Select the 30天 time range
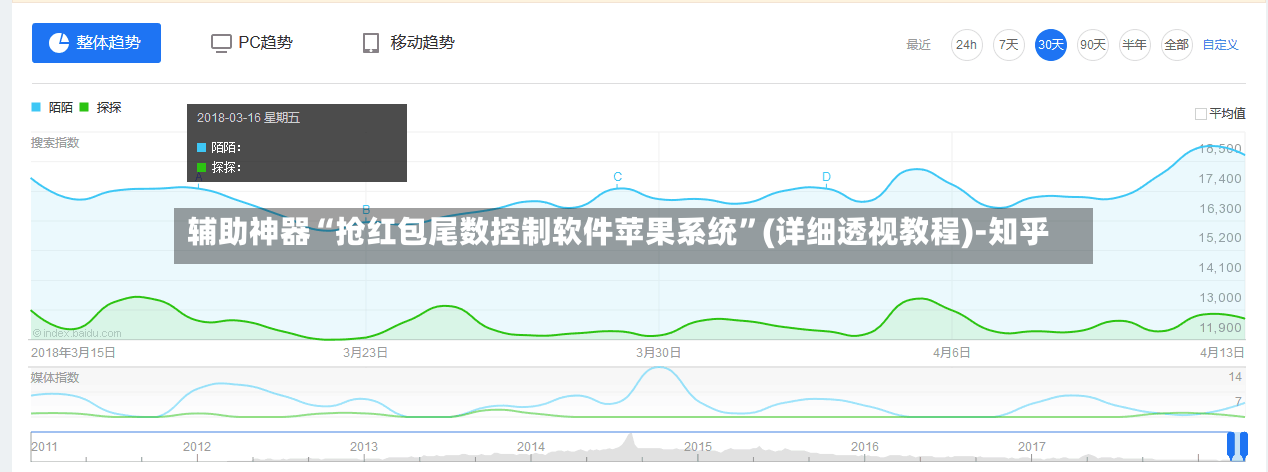This screenshot has height=472, width=1268. (x=1050, y=45)
